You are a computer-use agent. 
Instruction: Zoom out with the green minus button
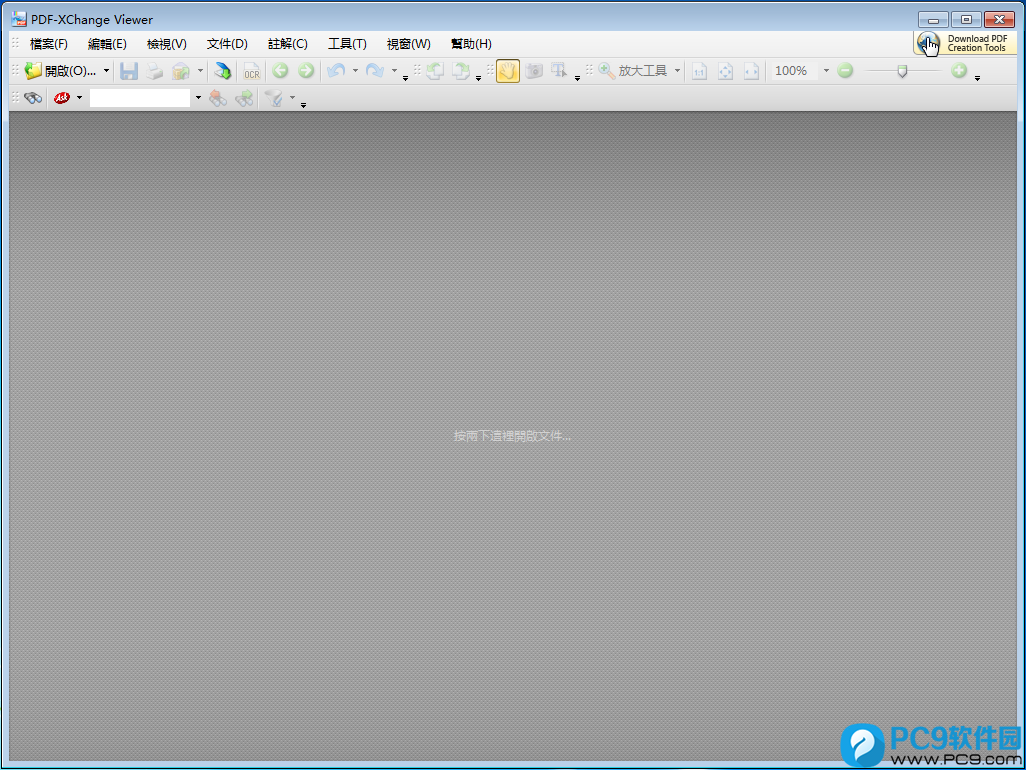coord(845,71)
